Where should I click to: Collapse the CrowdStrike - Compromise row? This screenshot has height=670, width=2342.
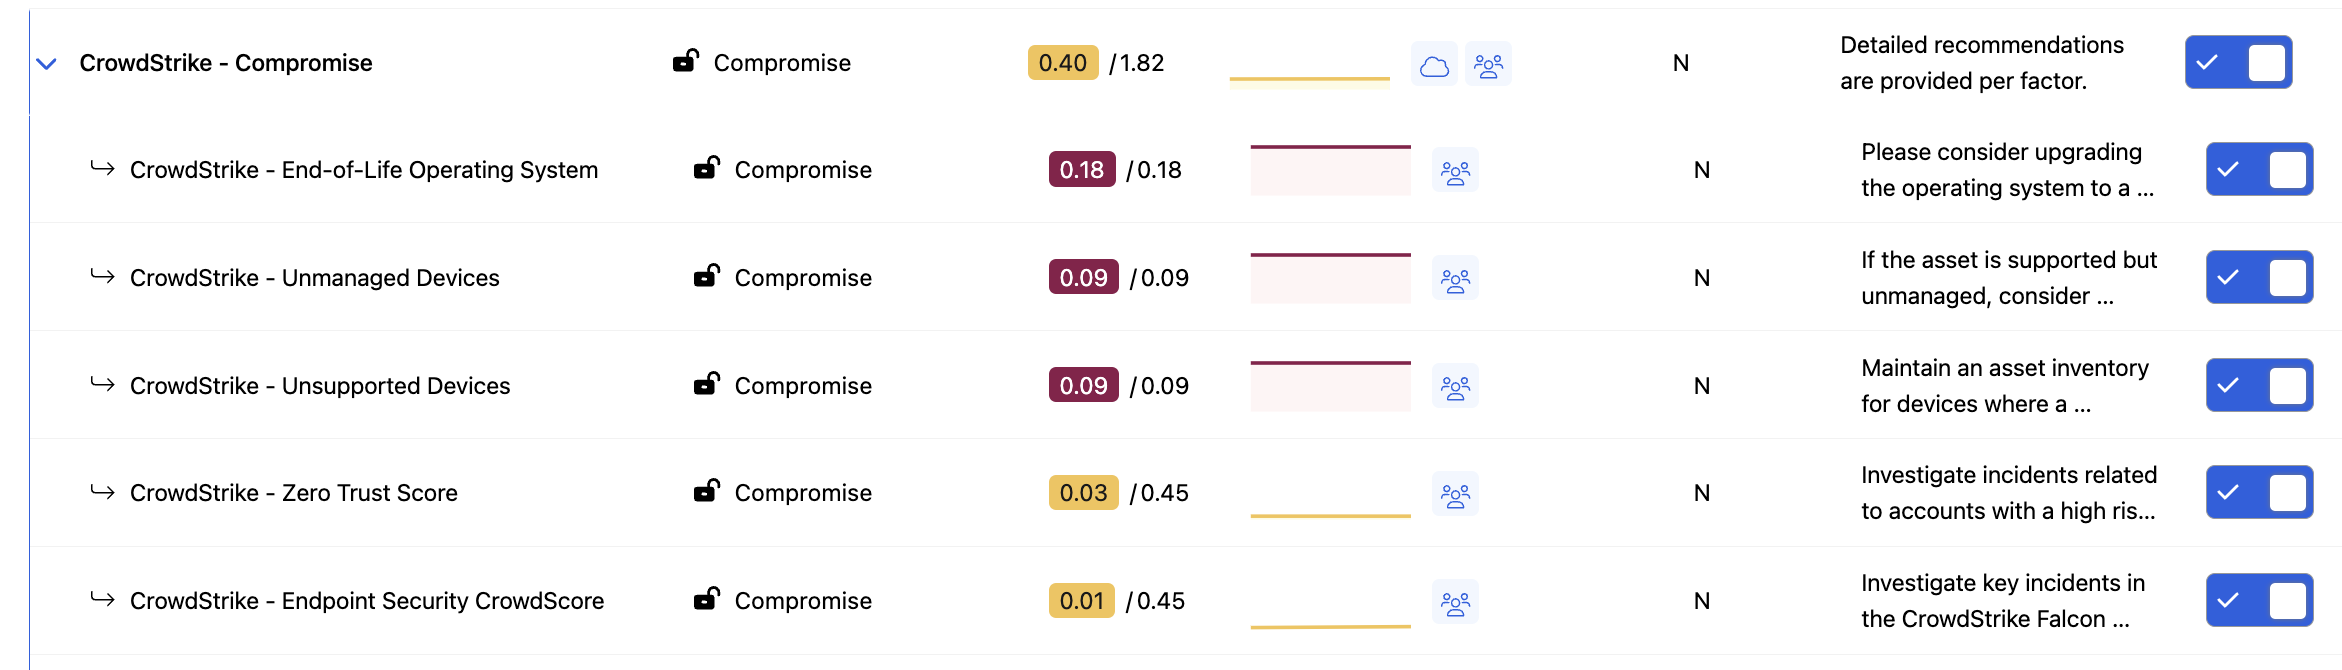46,64
